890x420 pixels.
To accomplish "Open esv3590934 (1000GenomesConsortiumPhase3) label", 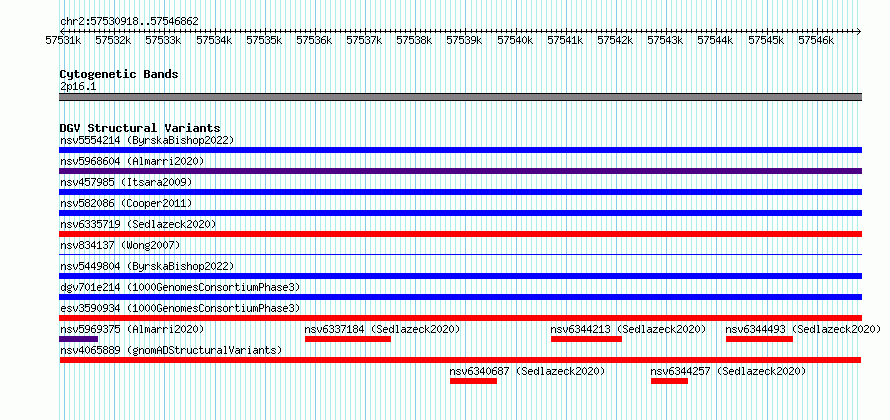I will [180, 308].
